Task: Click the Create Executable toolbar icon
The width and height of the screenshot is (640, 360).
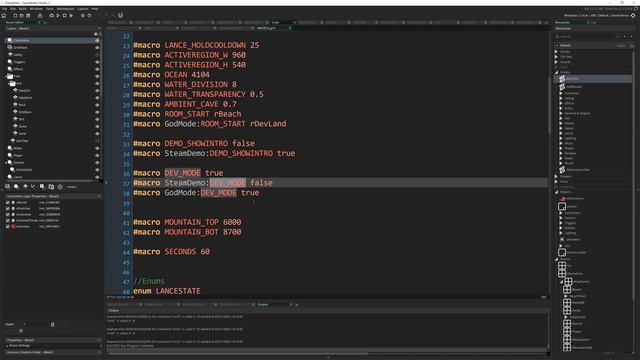Action: tap(40, 16)
